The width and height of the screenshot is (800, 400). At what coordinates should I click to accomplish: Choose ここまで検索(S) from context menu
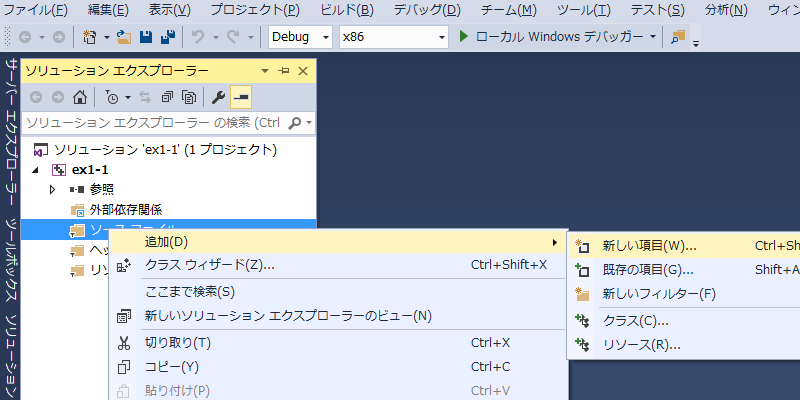click(338, 292)
